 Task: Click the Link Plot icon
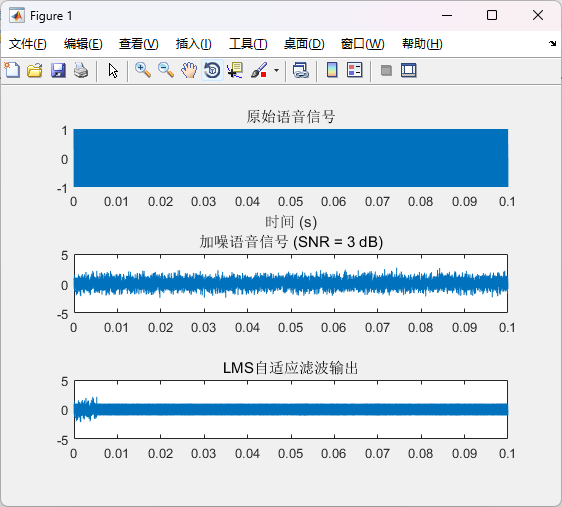click(301, 70)
